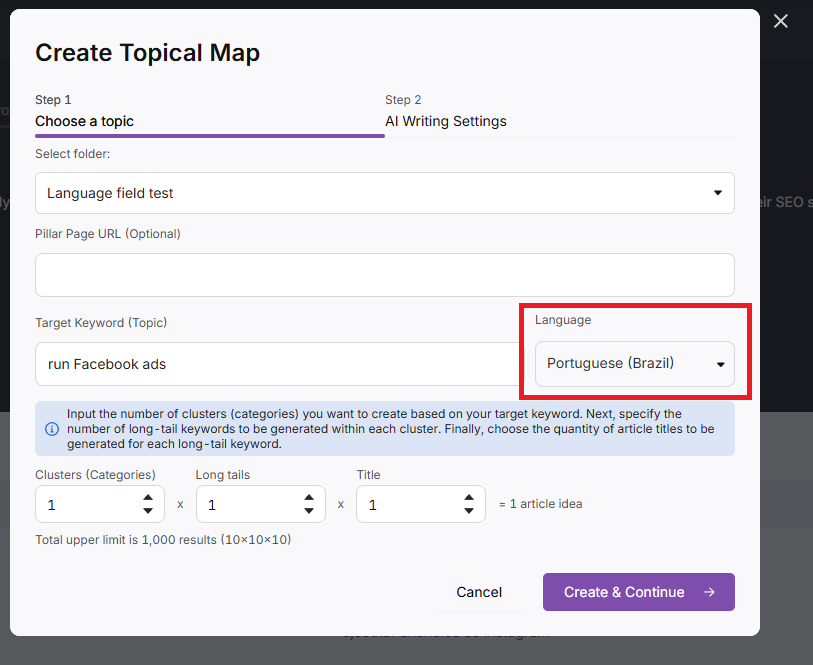Click 'Total upper limit is 1,000 results' text
813x665 pixels.
(163, 540)
